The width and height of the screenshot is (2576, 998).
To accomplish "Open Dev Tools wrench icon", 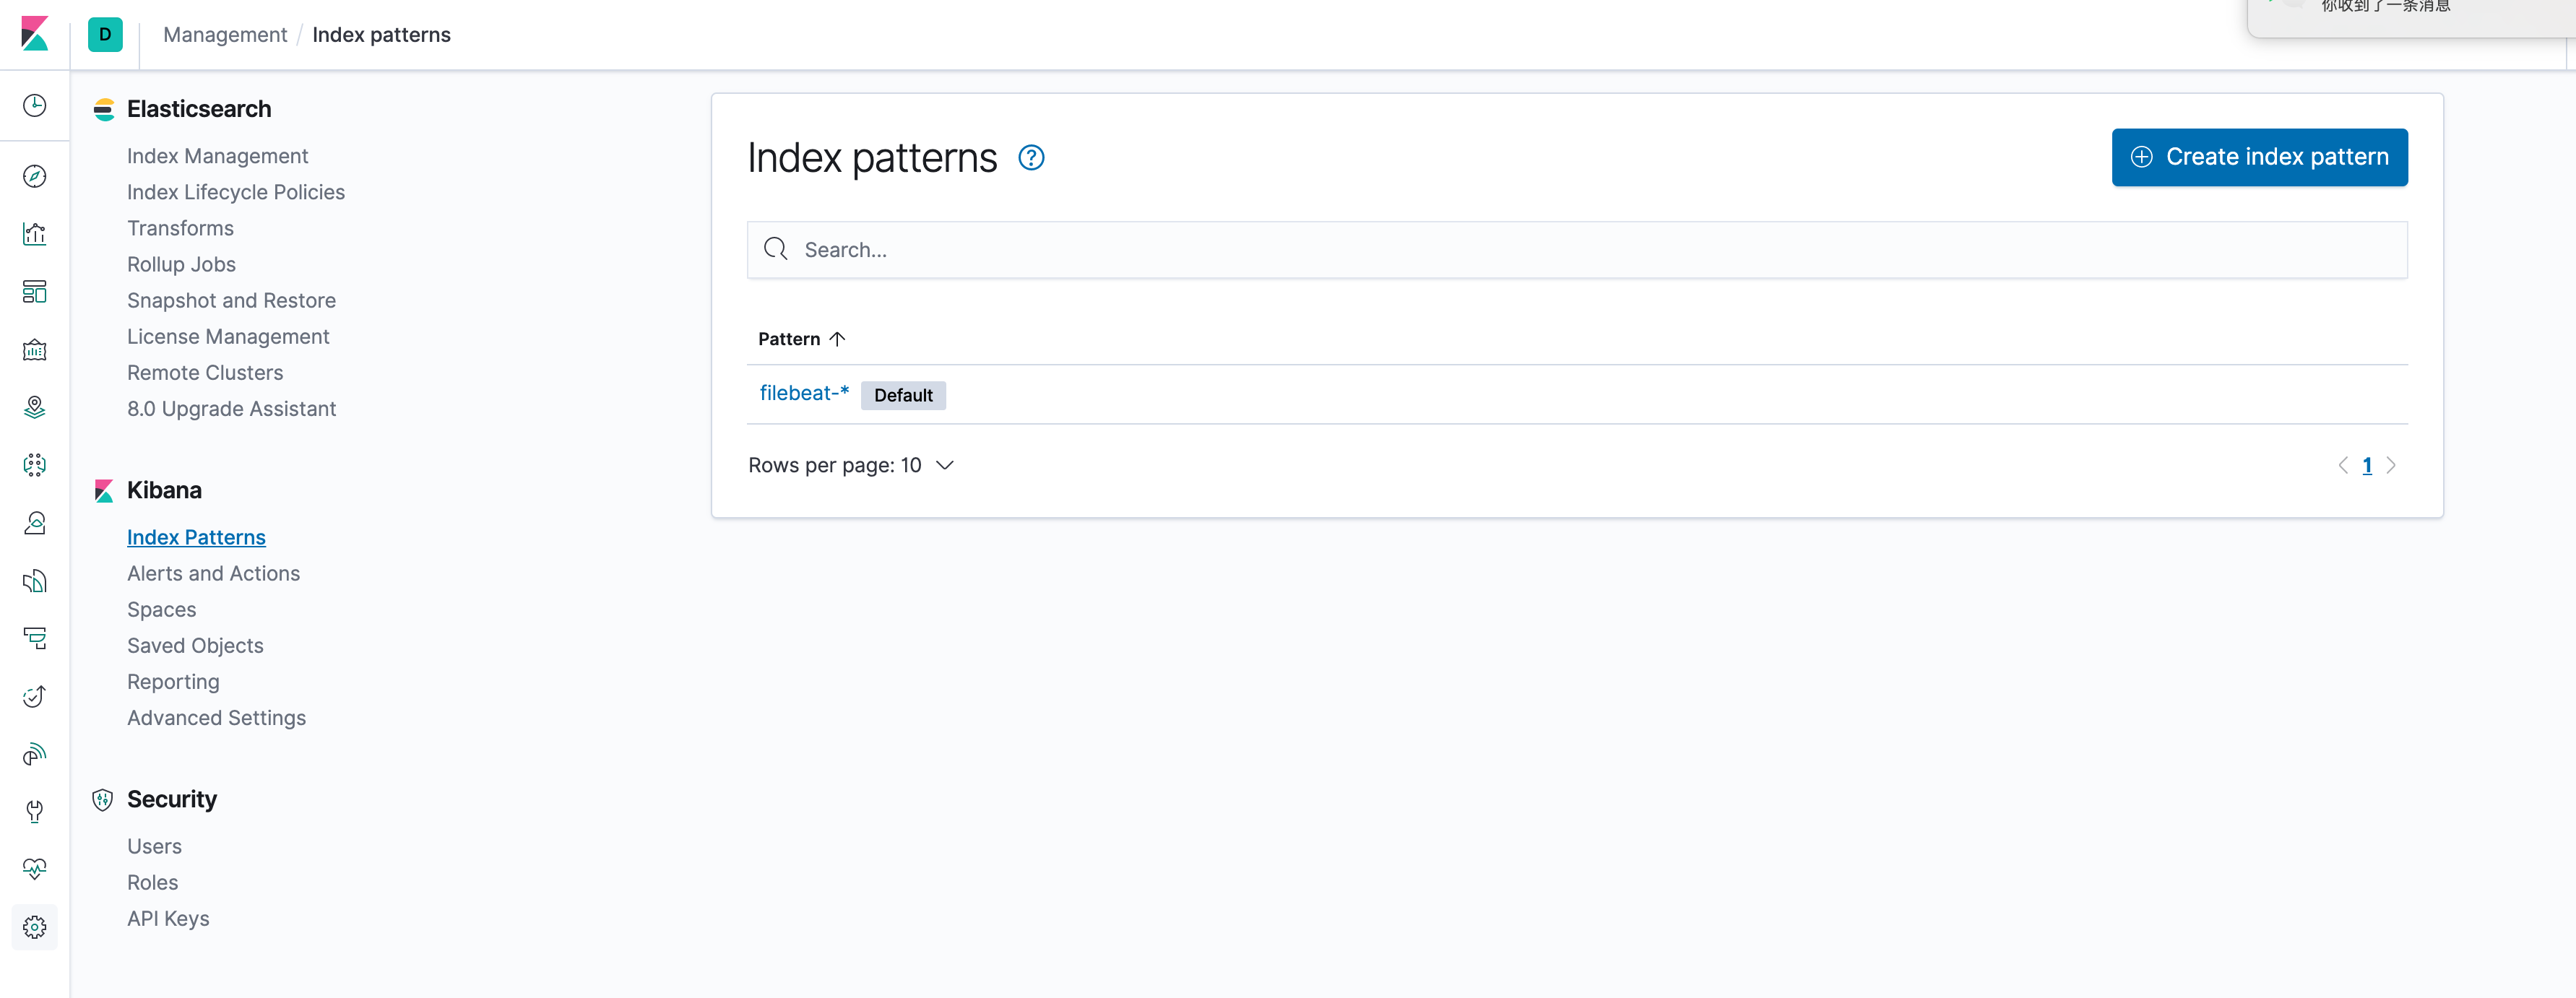I will pyautogui.click(x=34, y=811).
